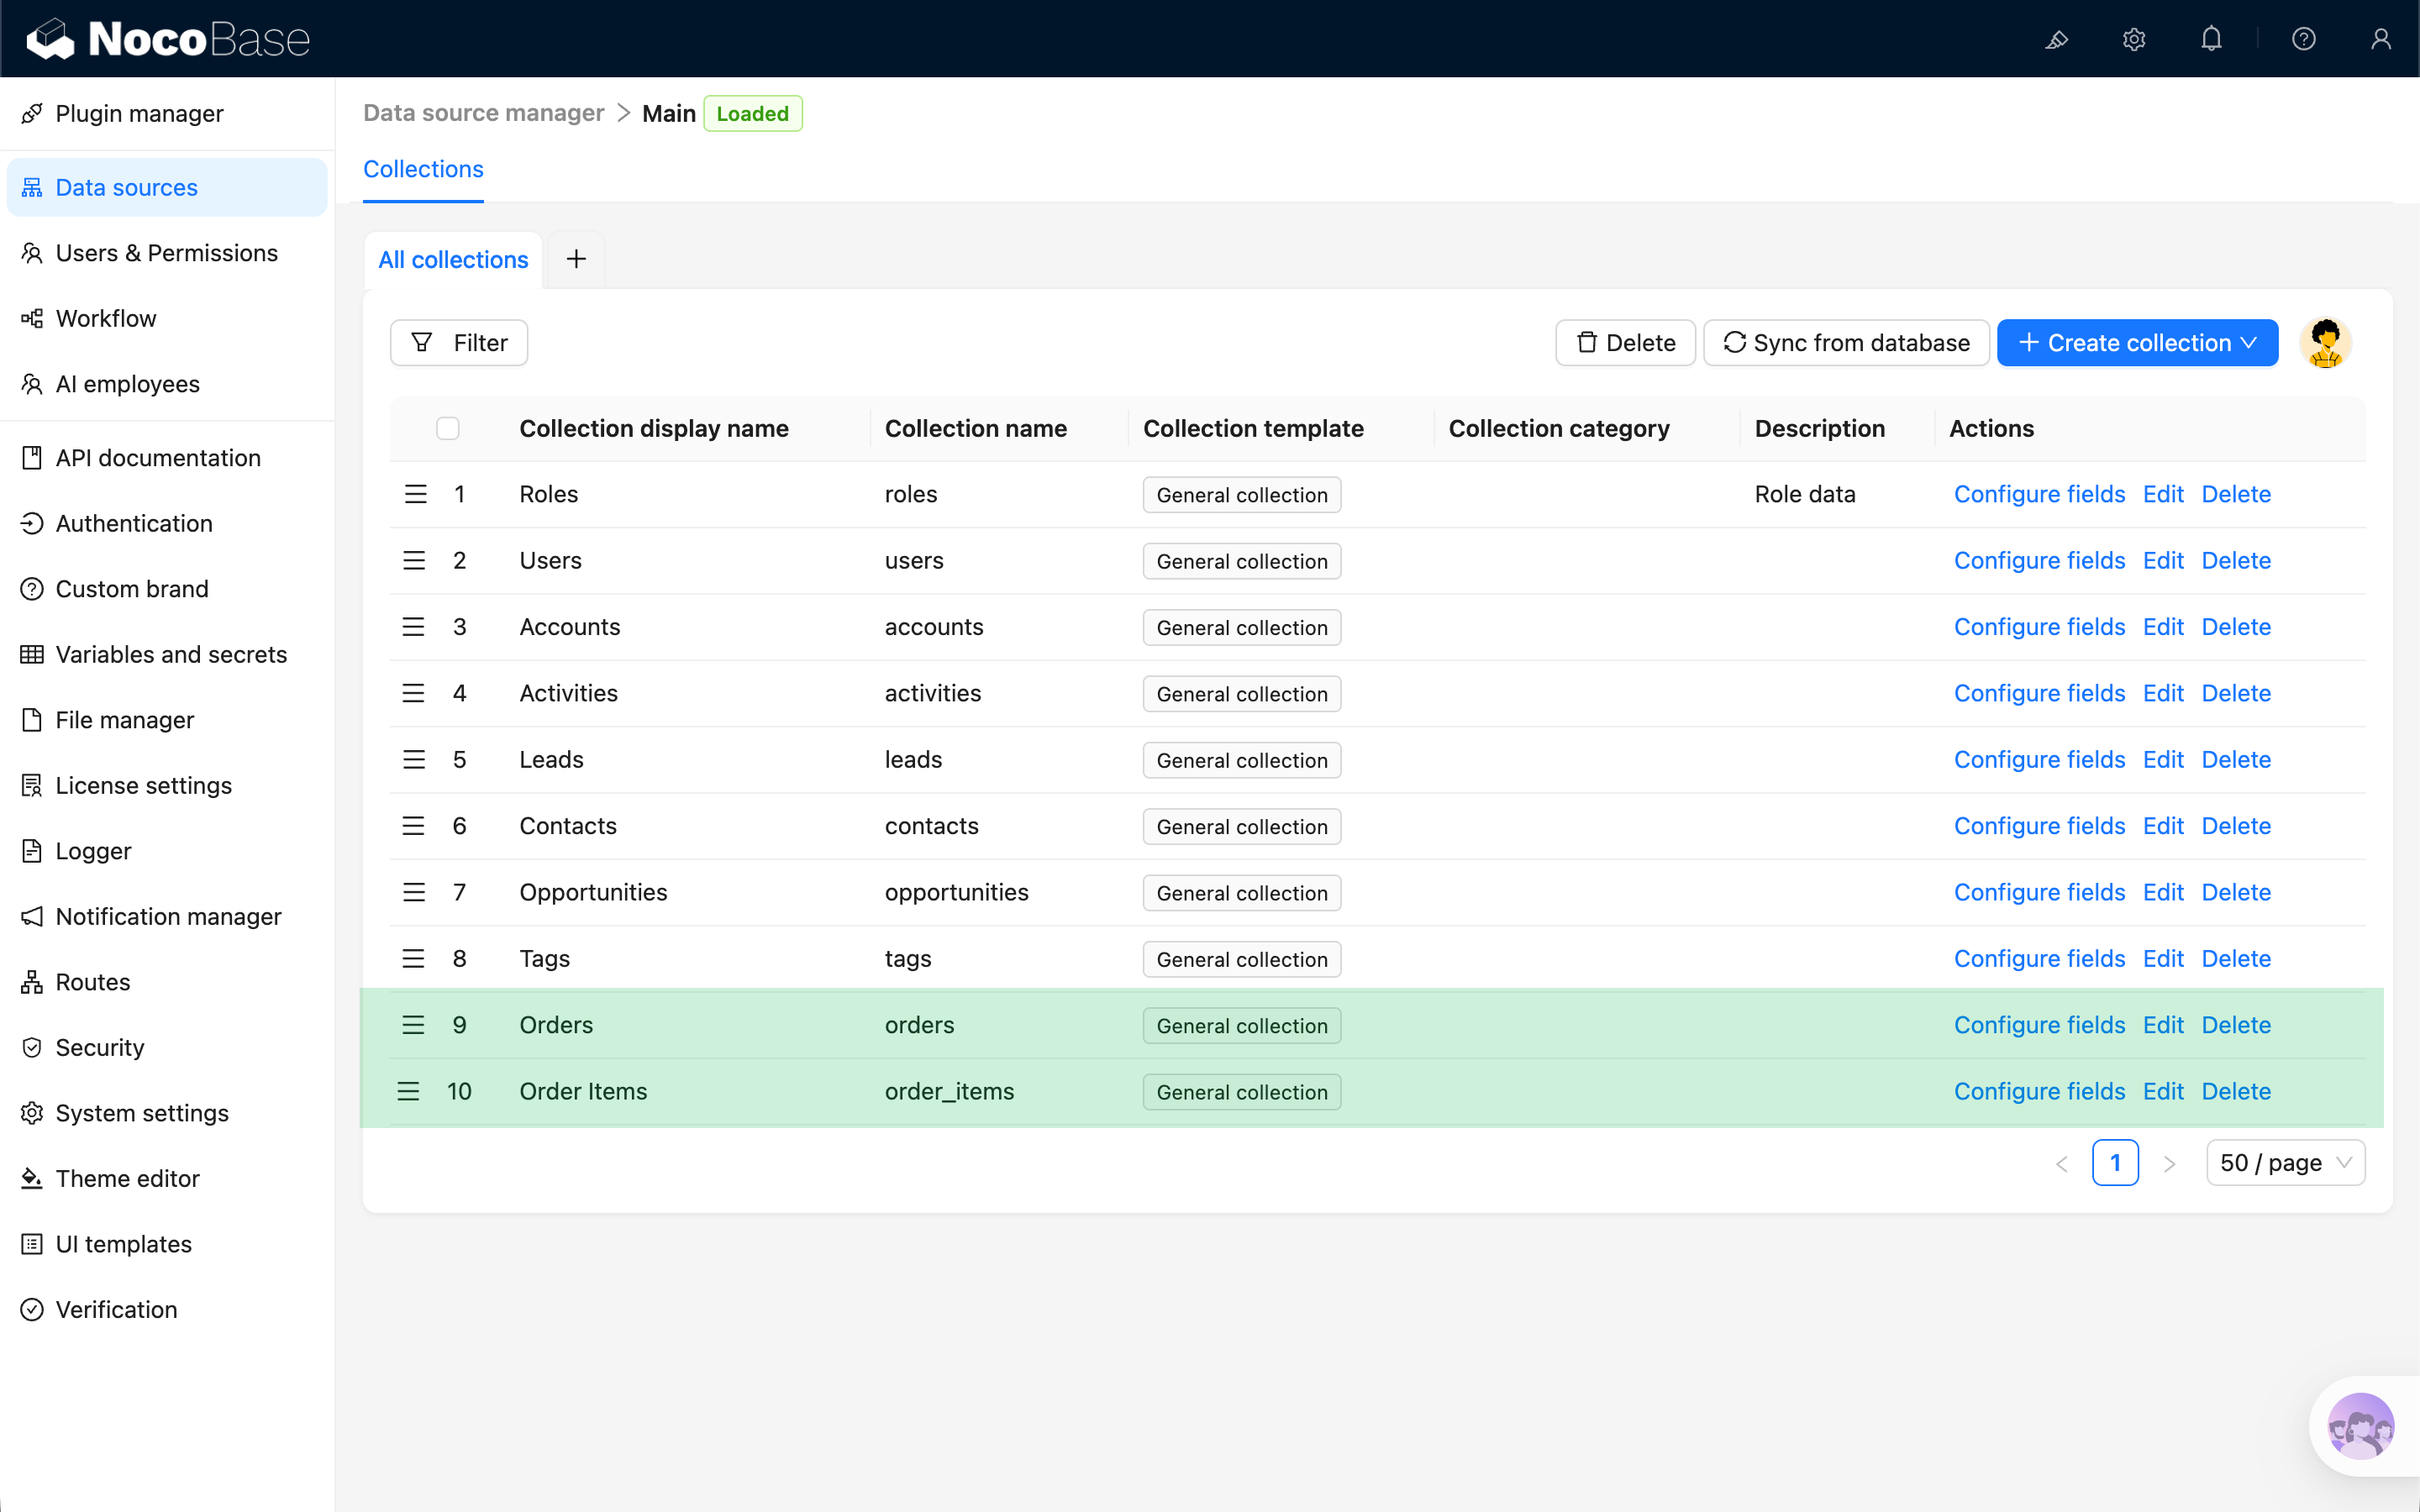Viewport: 2420px width, 1512px height.
Task: Switch to the All collections tab
Action: 453,259
